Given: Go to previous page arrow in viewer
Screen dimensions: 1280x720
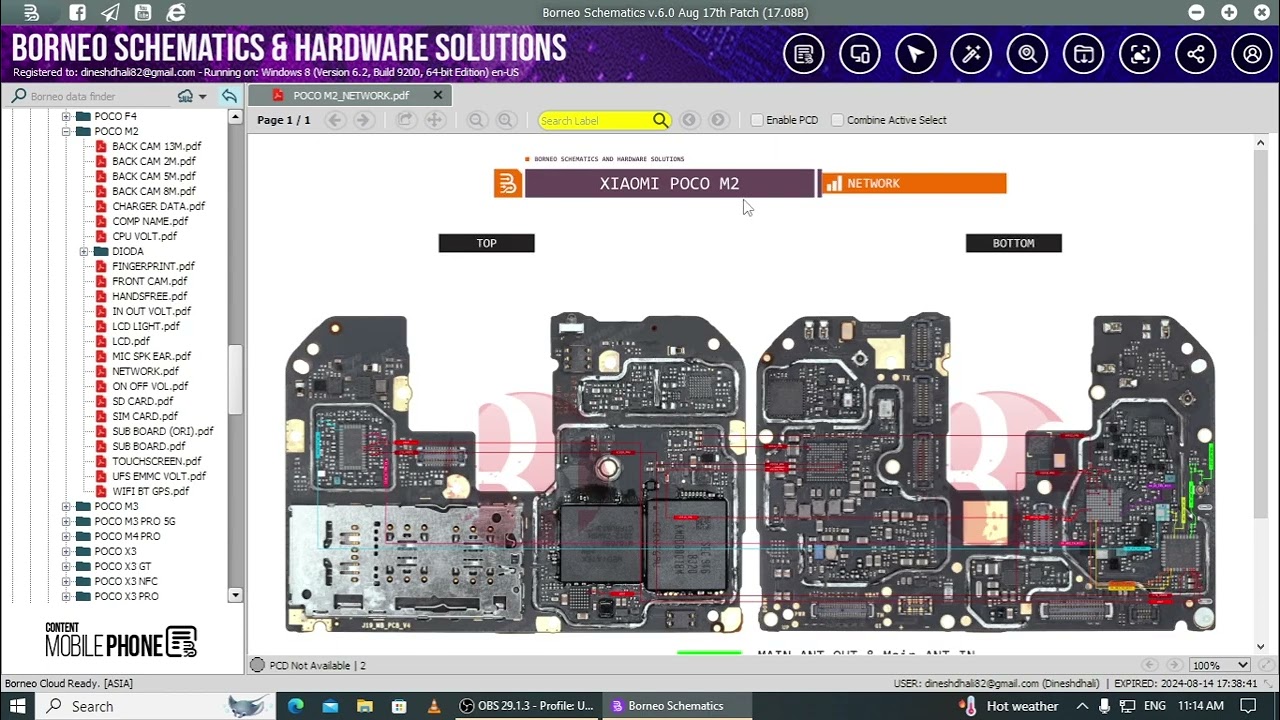Looking at the screenshot, I should 336,120.
